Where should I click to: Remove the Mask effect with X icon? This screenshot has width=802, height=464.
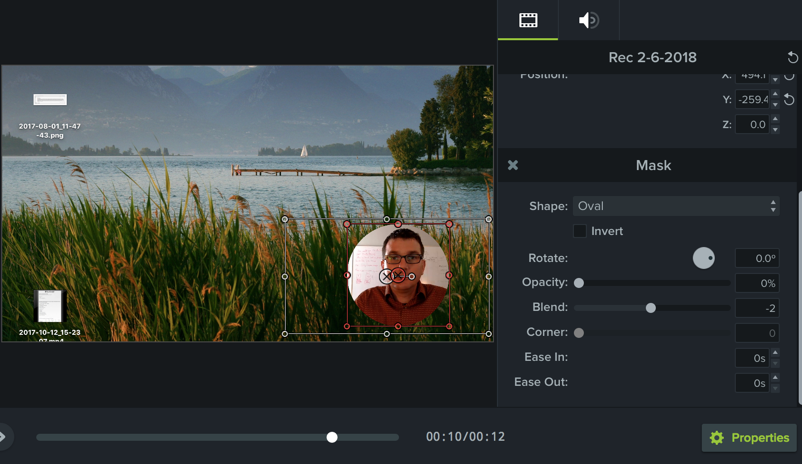click(x=513, y=165)
